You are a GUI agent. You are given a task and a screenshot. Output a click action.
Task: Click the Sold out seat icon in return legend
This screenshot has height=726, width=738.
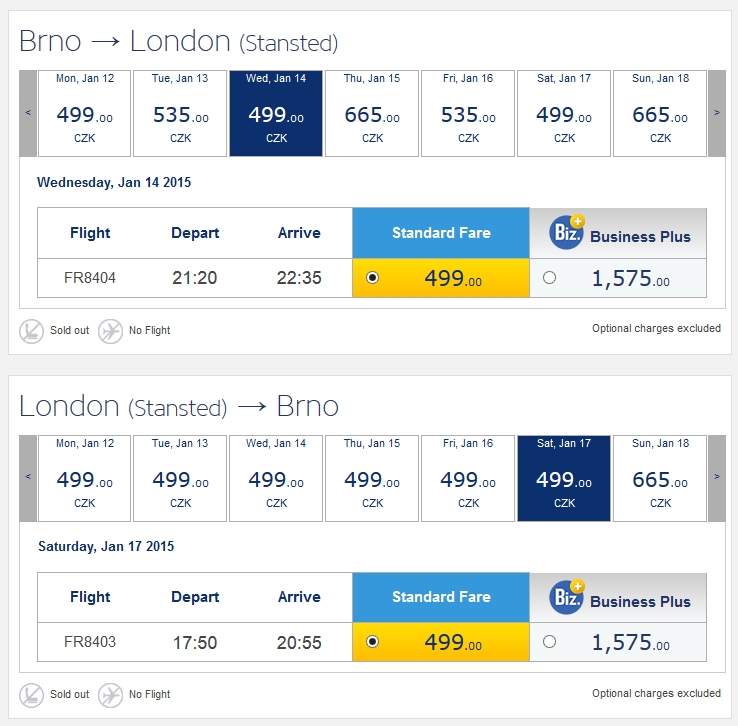[x=31, y=695]
